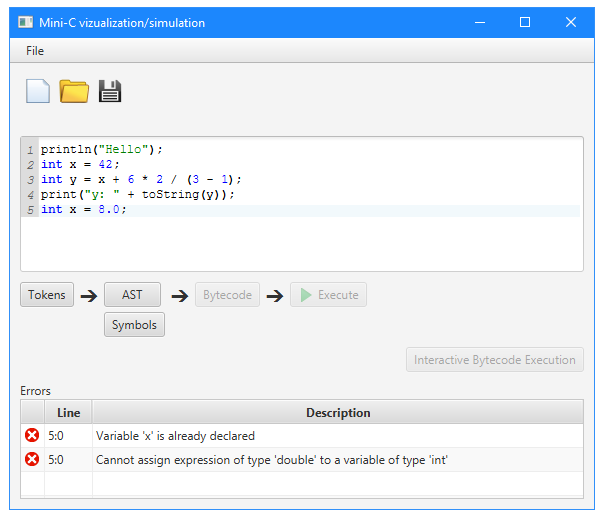Click the New file icon
The height and width of the screenshot is (515, 601).
point(38,91)
